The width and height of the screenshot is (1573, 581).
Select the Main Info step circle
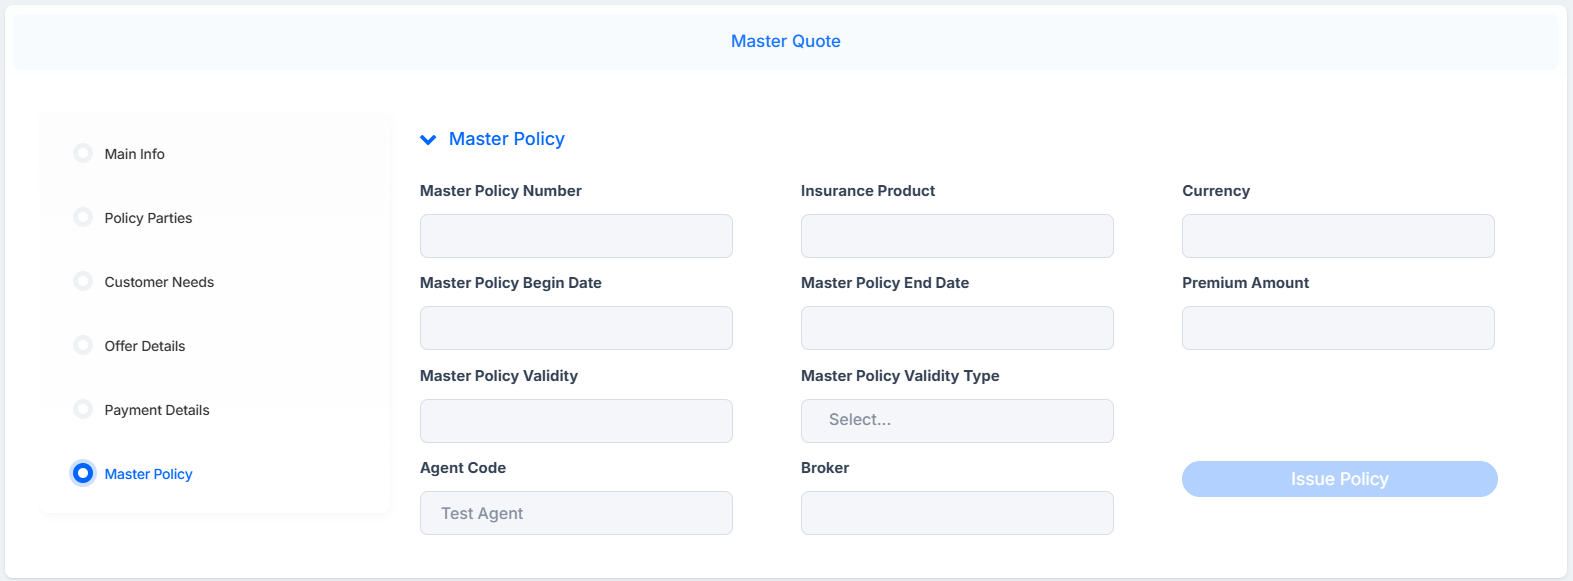pyautogui.click(x=83, y=153)
